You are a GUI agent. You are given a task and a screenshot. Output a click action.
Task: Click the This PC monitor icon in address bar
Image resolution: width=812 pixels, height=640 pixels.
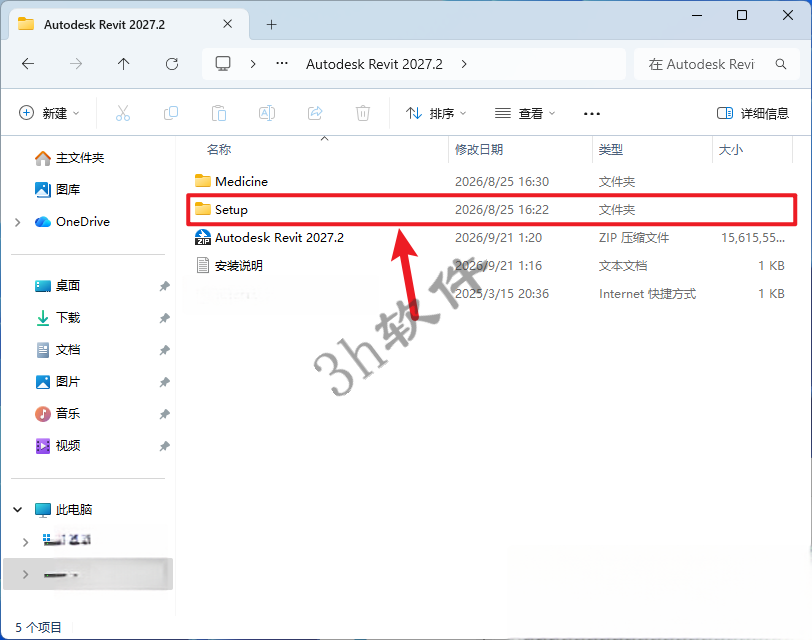point(223,64)
